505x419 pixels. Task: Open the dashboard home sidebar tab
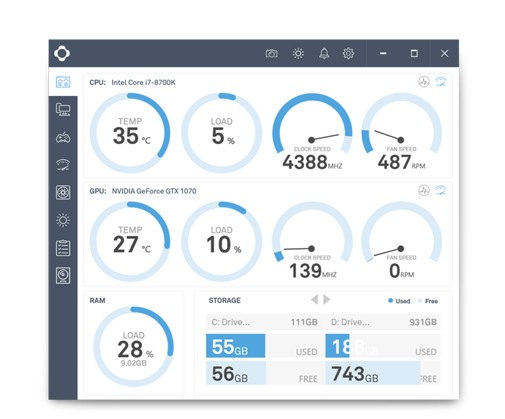(63, 82)
